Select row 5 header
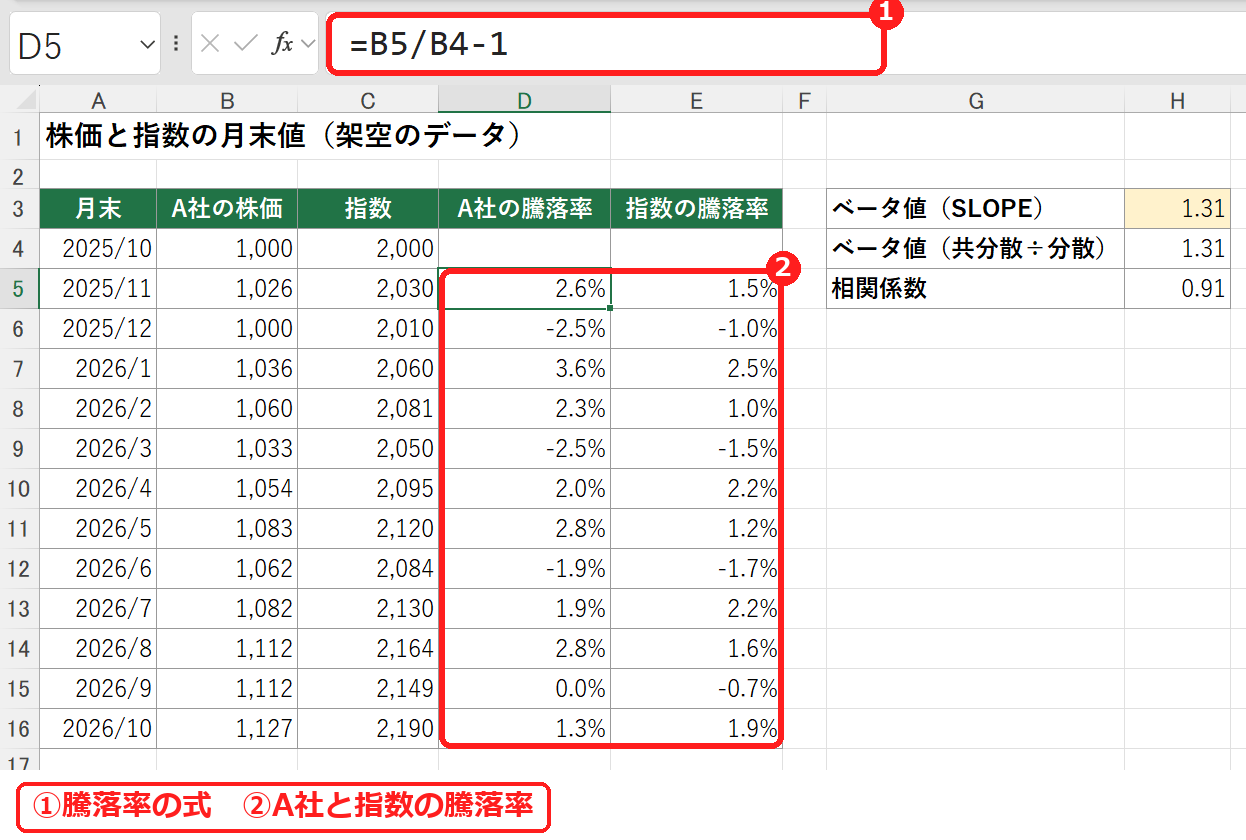This screenshot has width=1246, height=840. [20, 289]
